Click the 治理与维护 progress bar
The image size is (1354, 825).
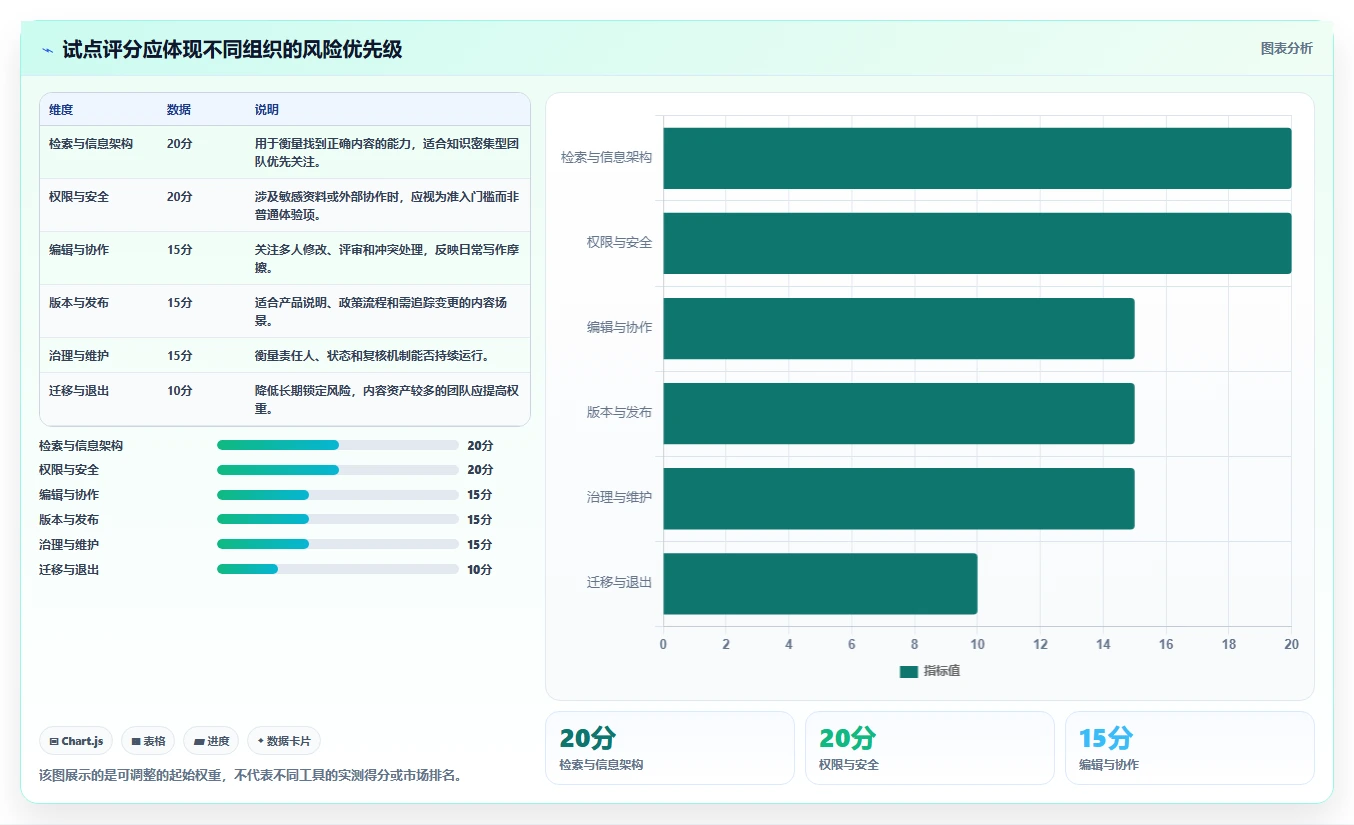tap(337, 545)
